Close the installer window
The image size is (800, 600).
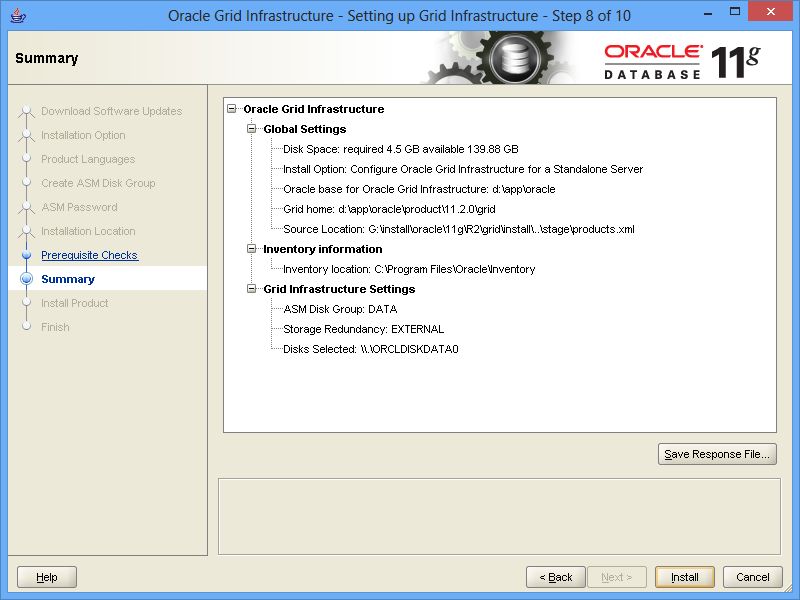click(x=770, y=12)
